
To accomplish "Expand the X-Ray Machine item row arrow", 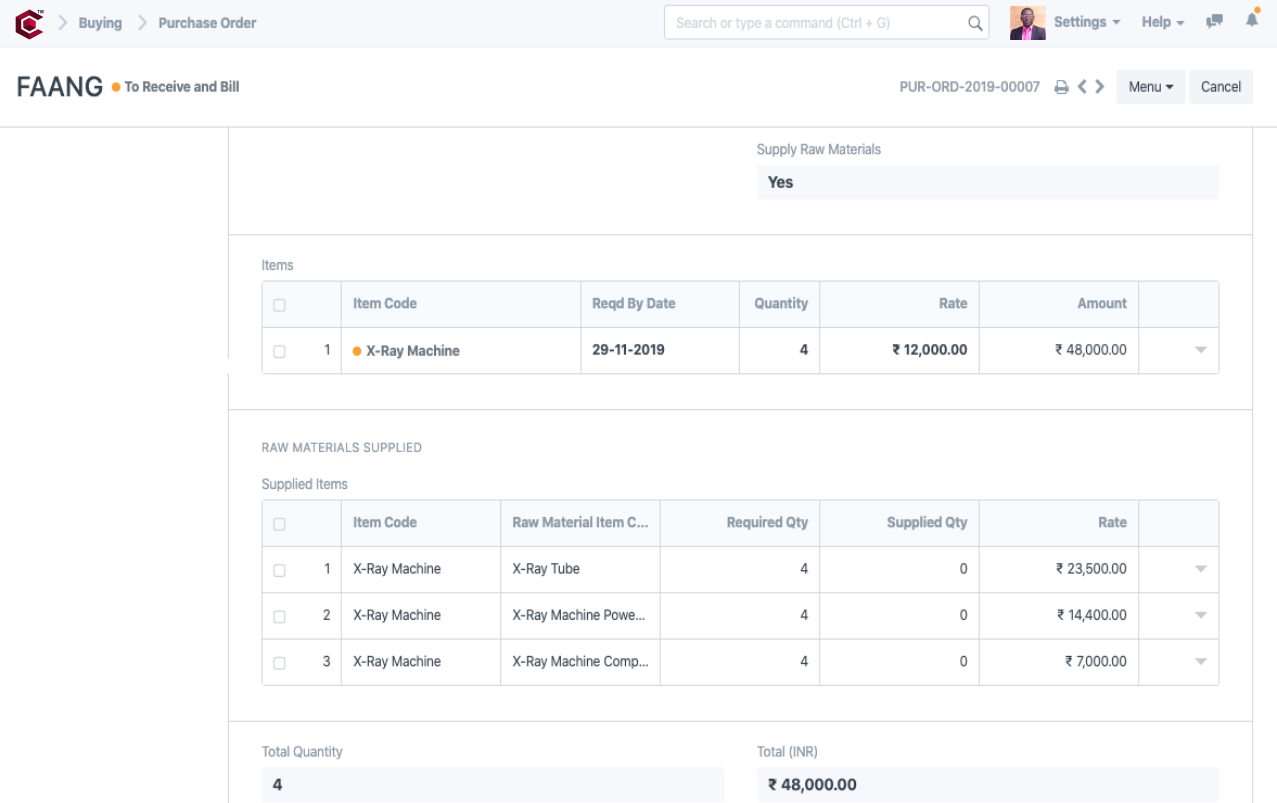I will pyautogui.click(x=1200, y=351).
